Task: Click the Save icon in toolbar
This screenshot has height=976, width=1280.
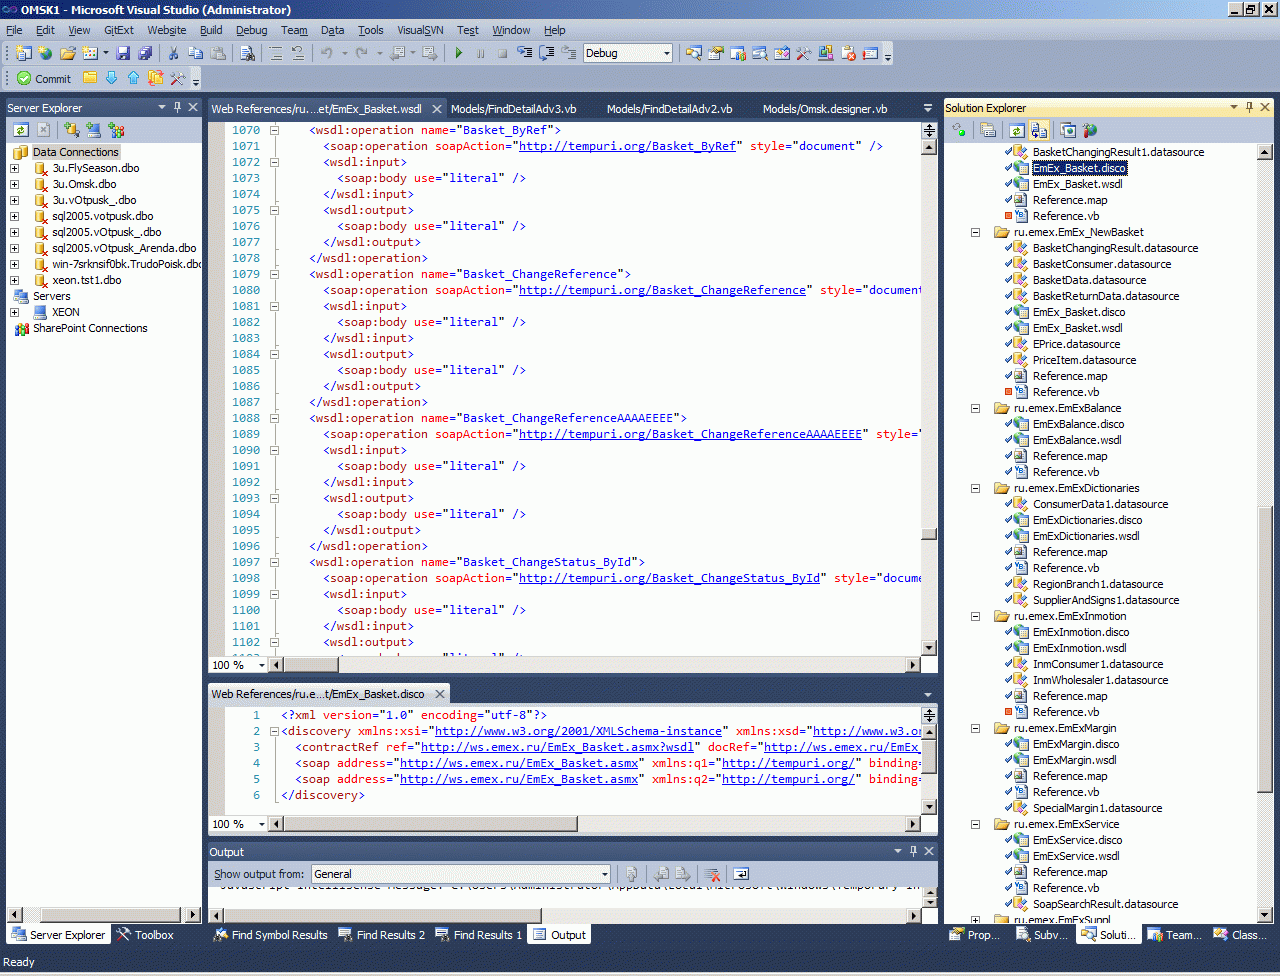Action: point(123,53)
